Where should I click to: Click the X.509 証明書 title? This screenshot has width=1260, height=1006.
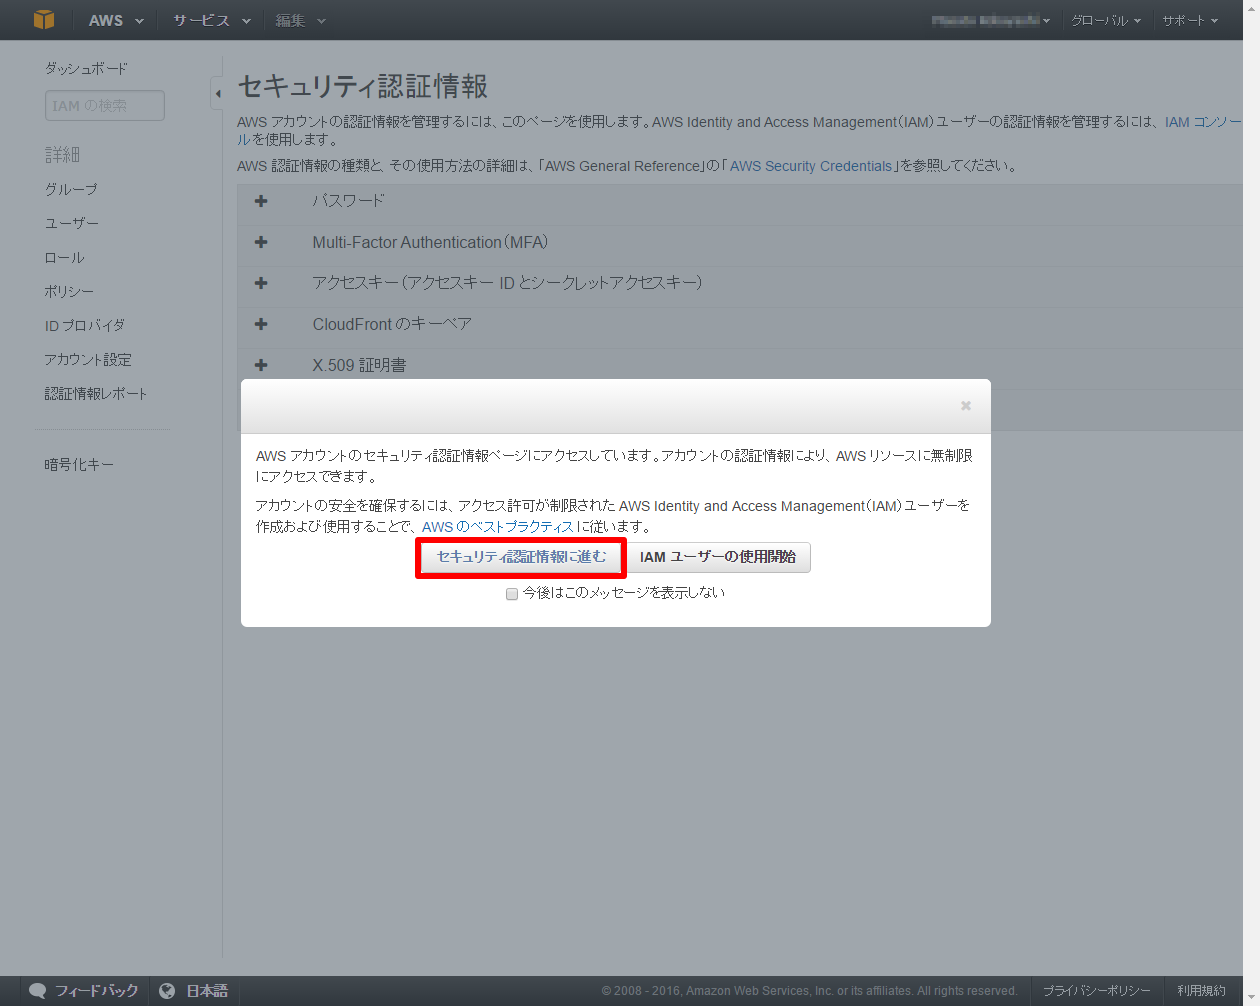pyautogui.click(x=359, y=365)
